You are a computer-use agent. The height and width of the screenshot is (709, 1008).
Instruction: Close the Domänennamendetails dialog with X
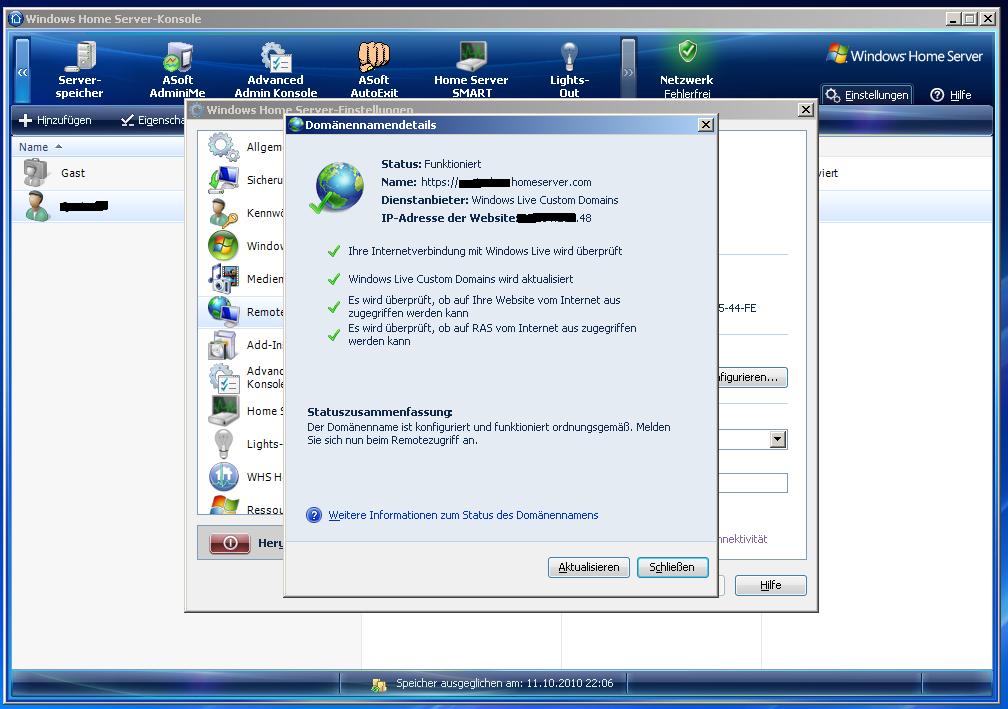(706, 125)
